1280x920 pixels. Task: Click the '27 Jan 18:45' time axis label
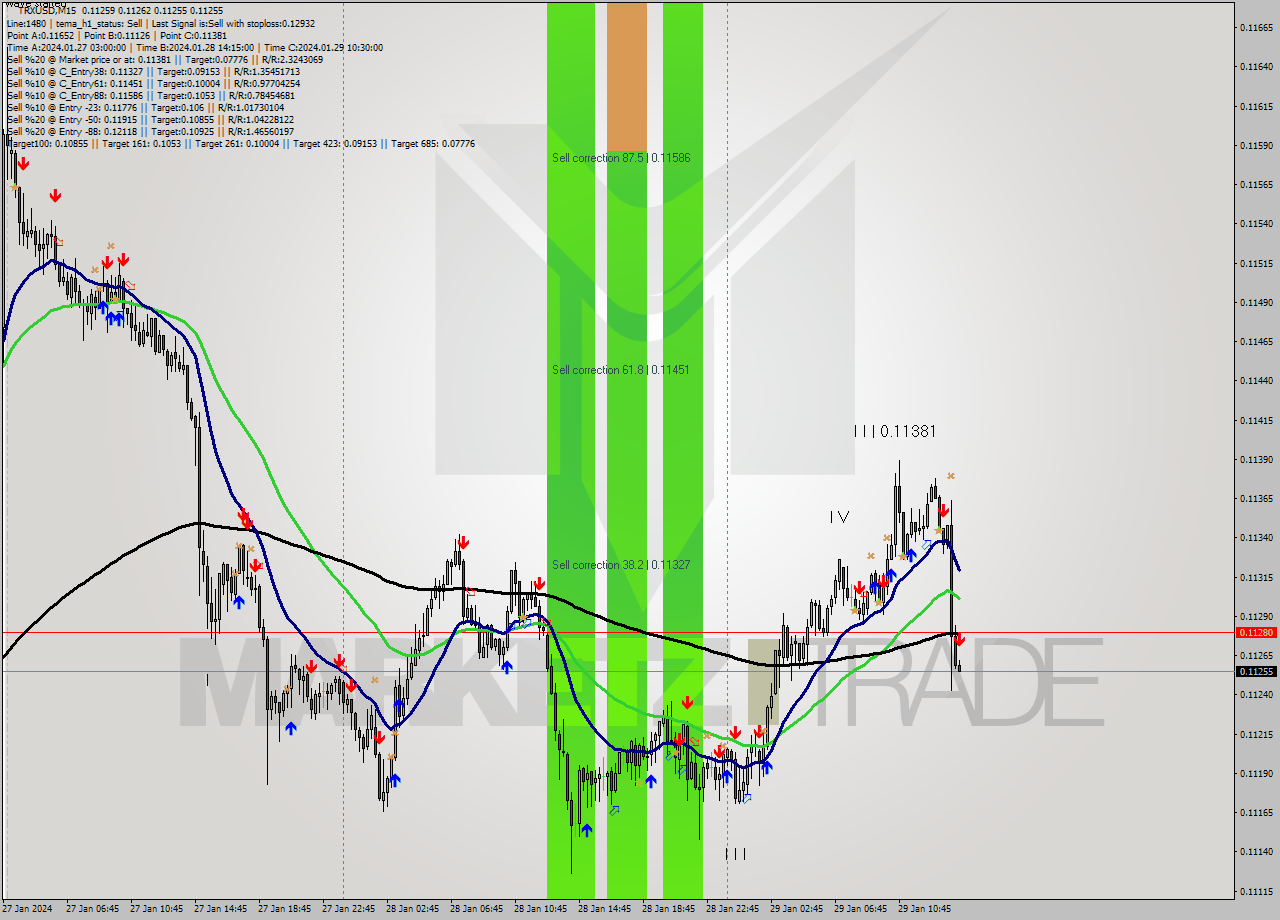tap(285, 909)
